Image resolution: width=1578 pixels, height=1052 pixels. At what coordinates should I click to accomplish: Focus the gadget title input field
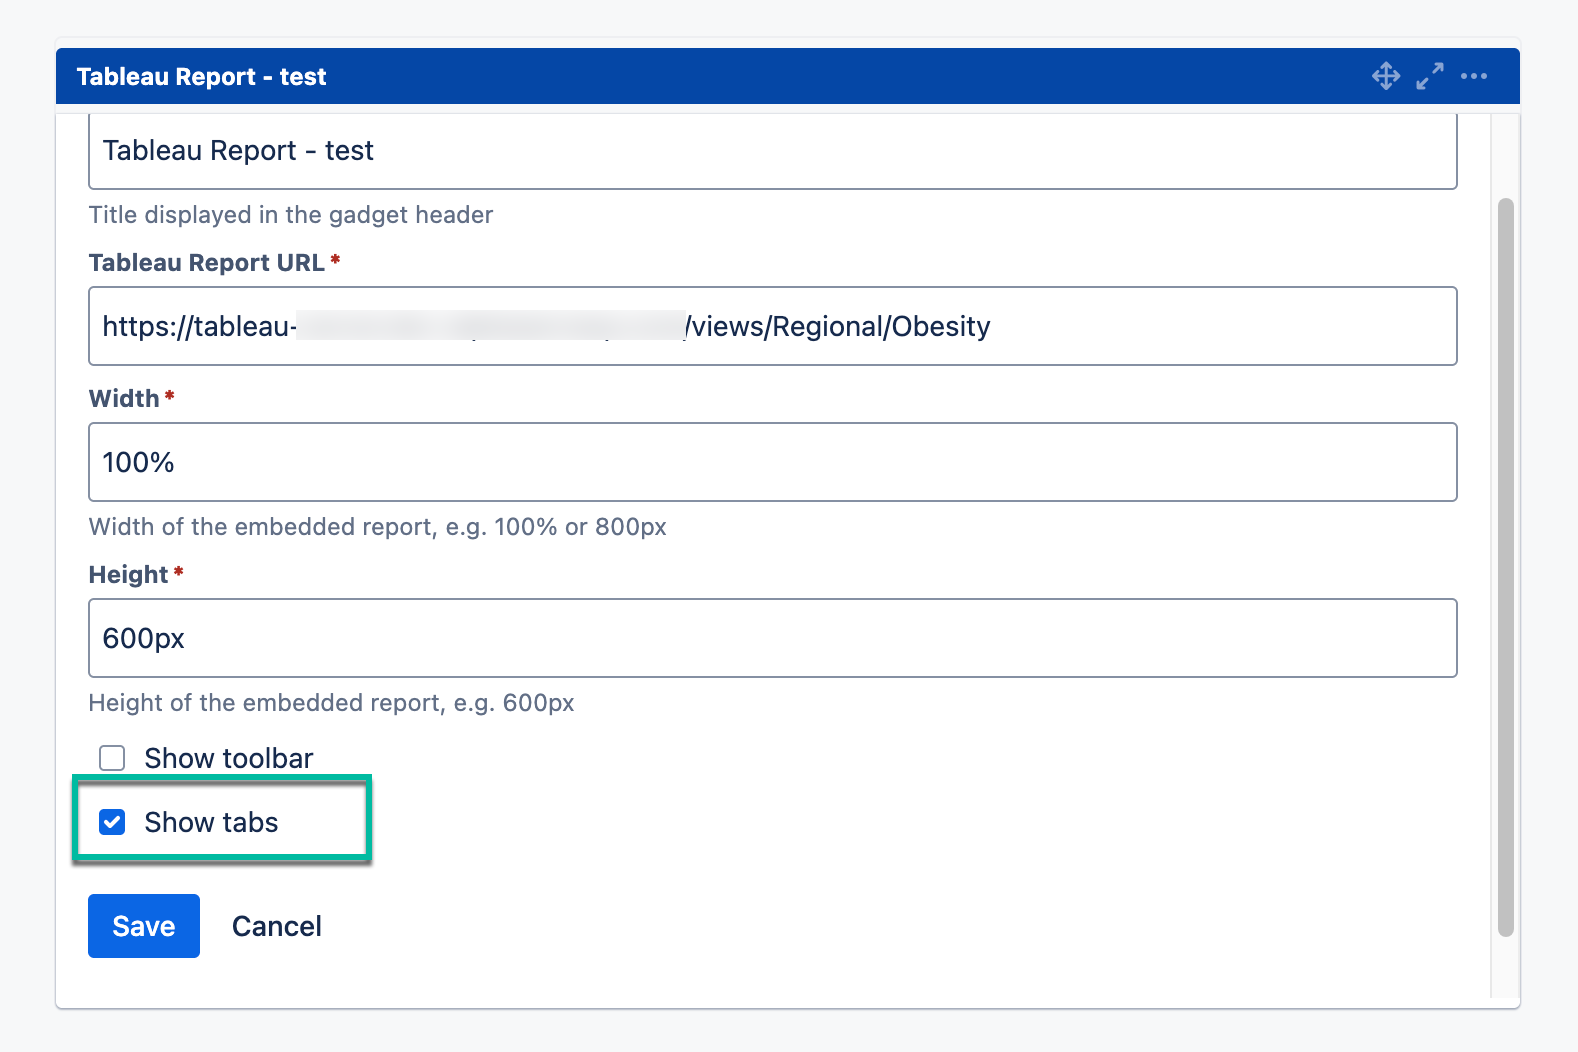(773, 151)
